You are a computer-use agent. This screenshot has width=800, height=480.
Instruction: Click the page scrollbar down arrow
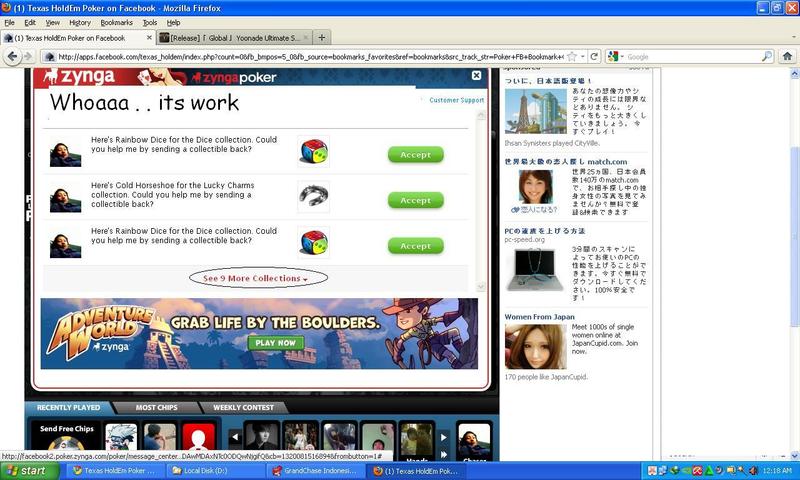point(794,456)
